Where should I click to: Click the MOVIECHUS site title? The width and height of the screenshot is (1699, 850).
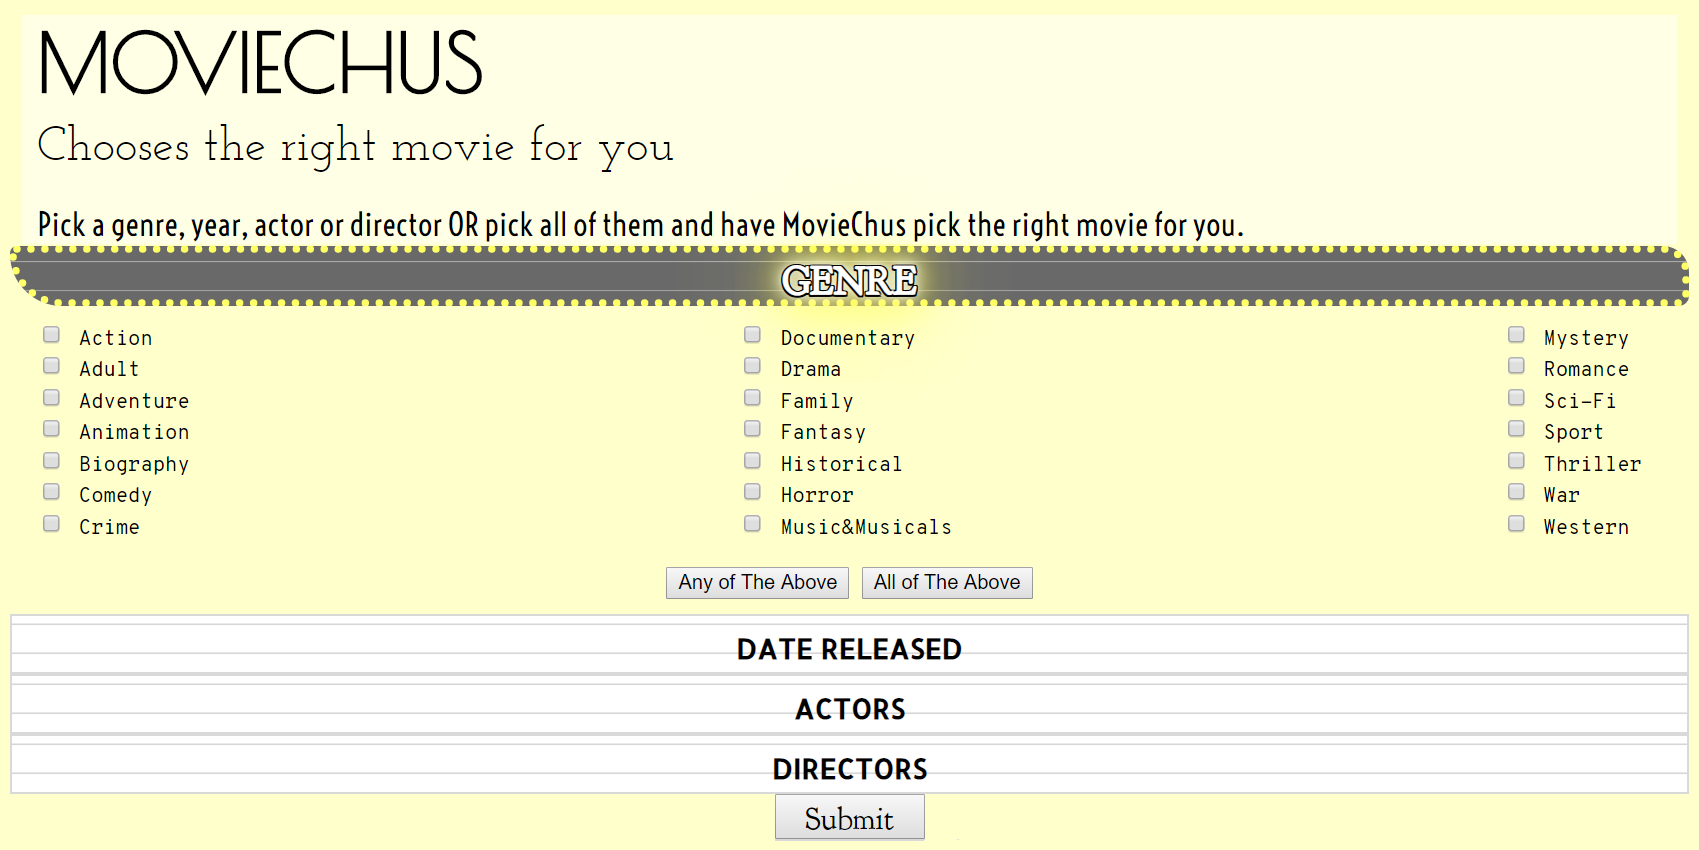click(260, 63)
